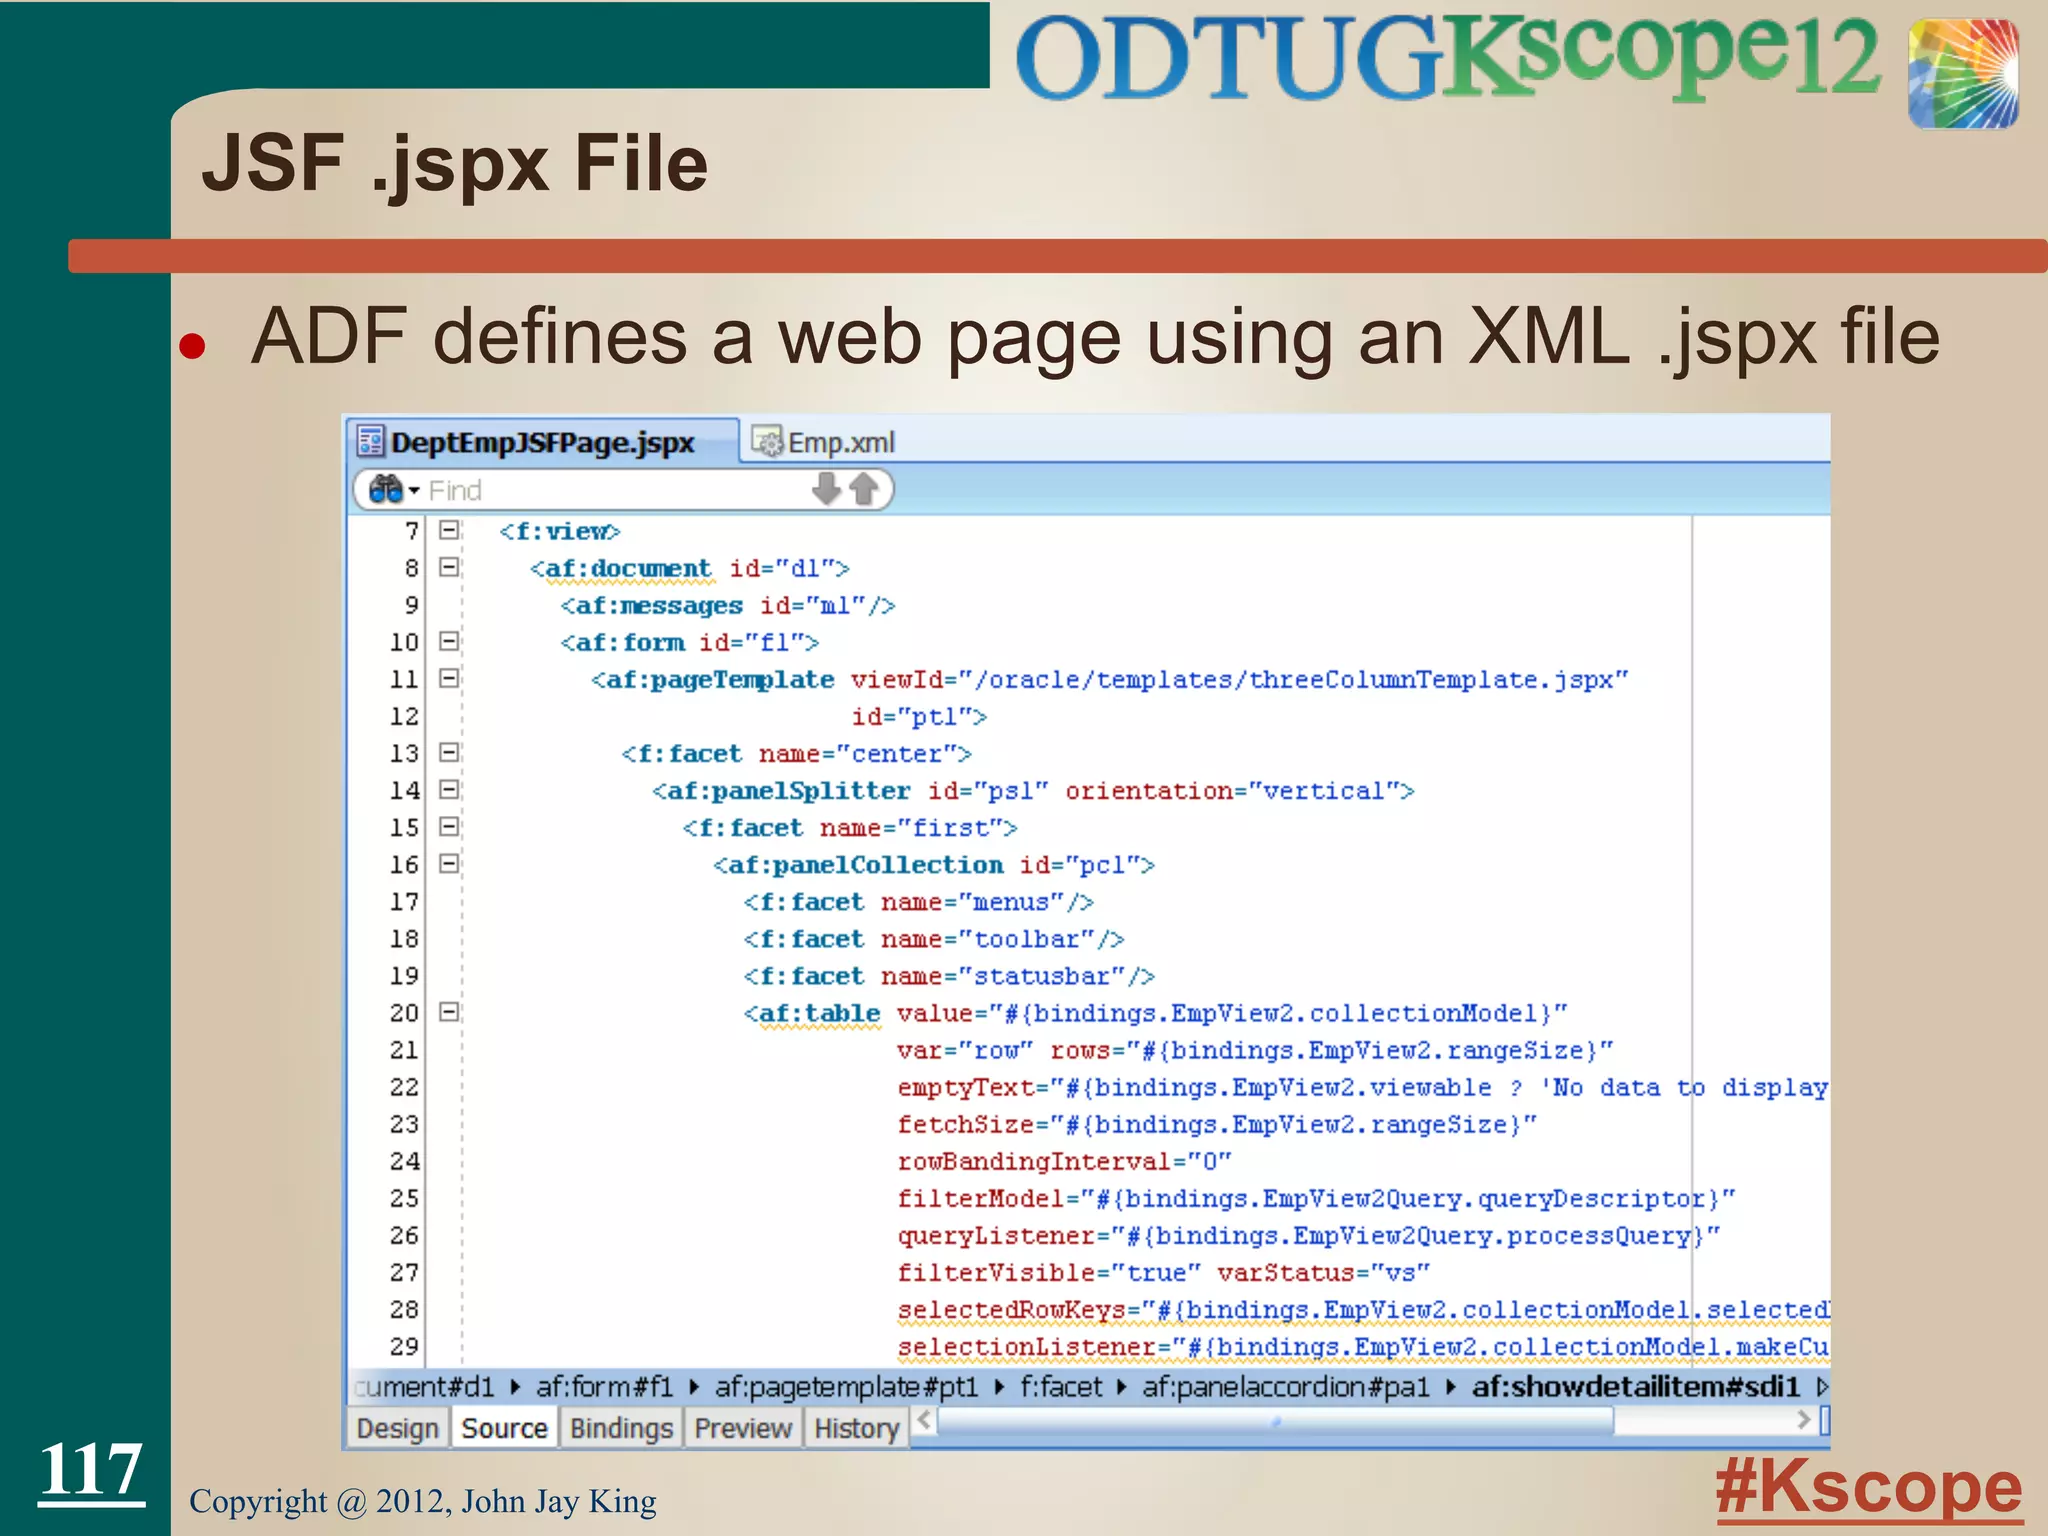
Task: Click line number 20 in the gutter
Action: click(404, 1013)
